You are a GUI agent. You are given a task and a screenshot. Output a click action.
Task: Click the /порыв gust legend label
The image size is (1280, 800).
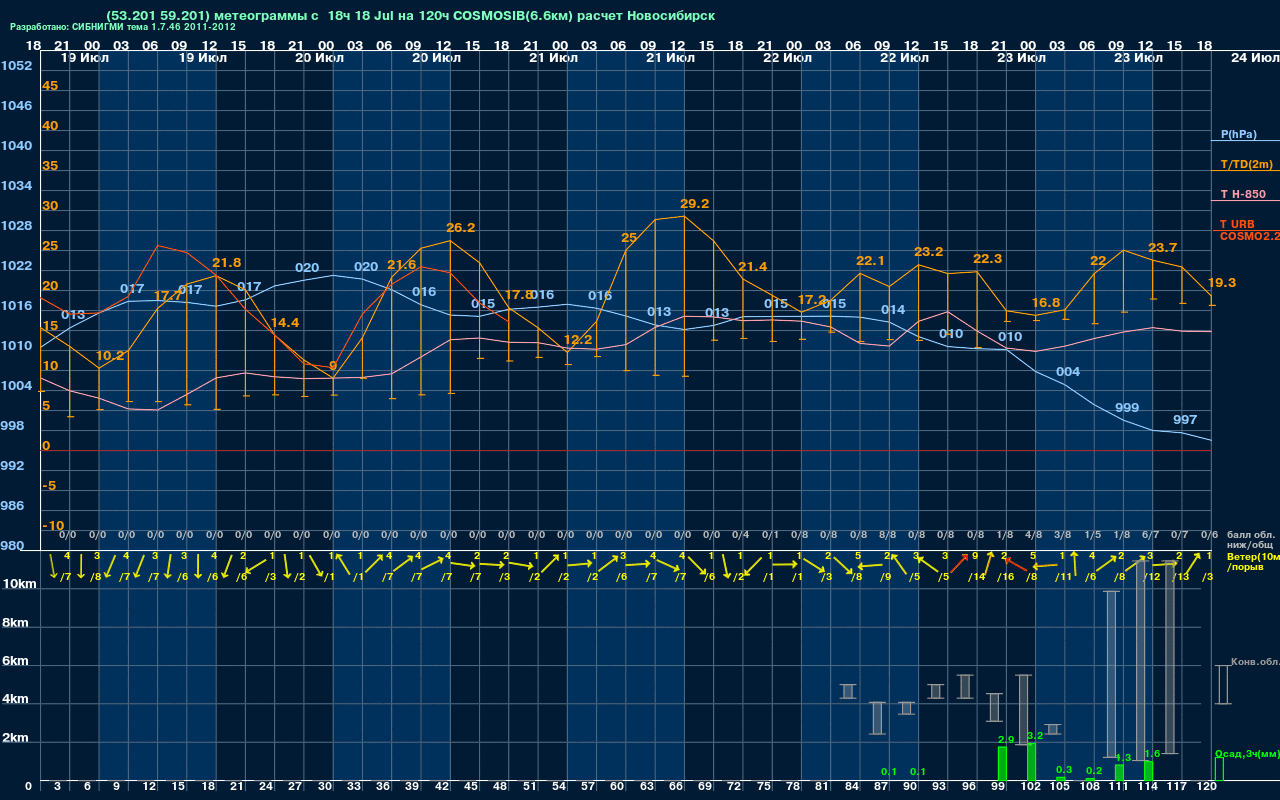[x=1245, y=567]
